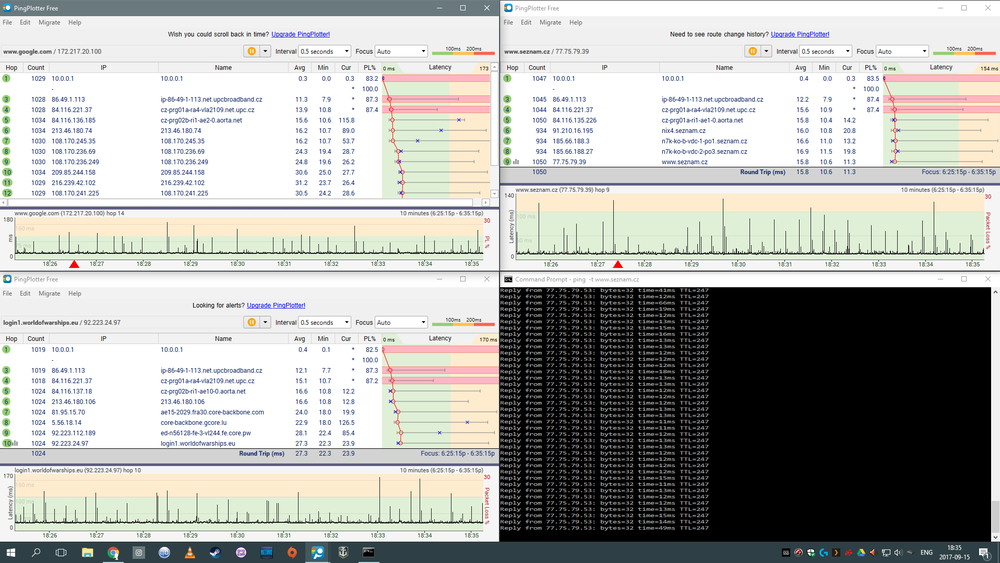The width and height of the screenshot is (1000, 563).
Task: Switch to Command Prompt via the taskbar icon
Action: [368, 552]
